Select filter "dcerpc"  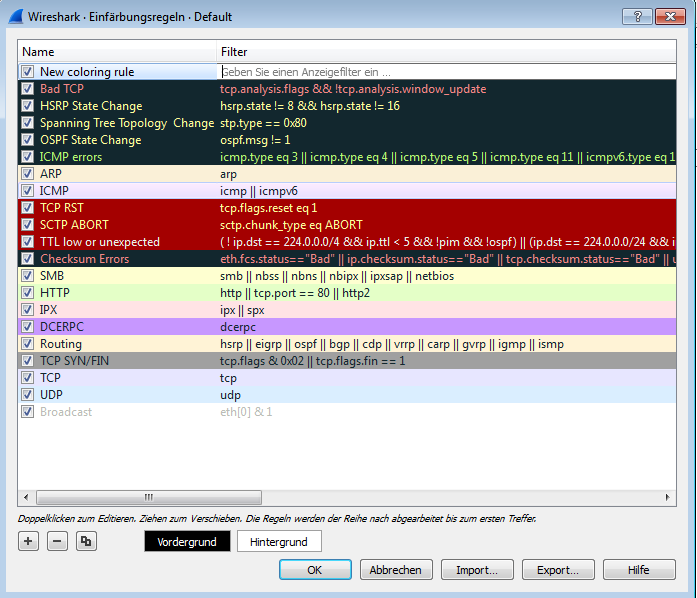tap(238, 327)
